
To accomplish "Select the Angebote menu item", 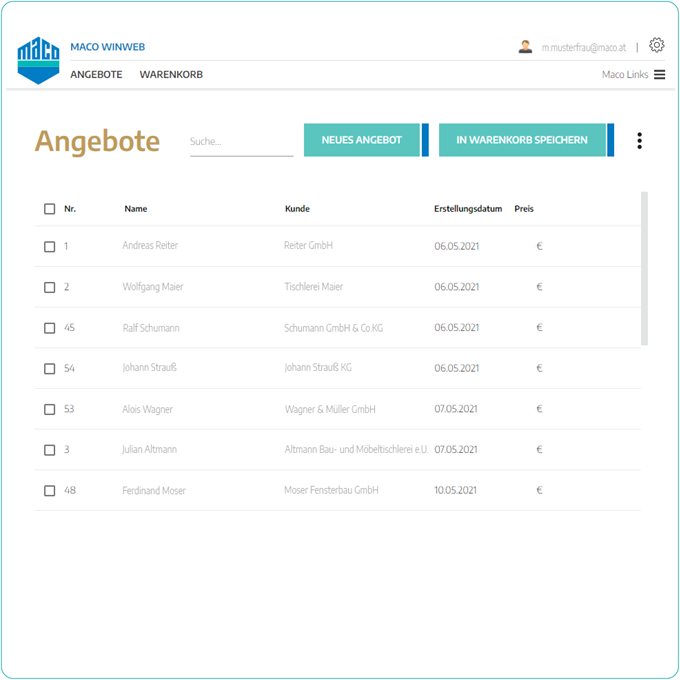I will coord(96,75).
